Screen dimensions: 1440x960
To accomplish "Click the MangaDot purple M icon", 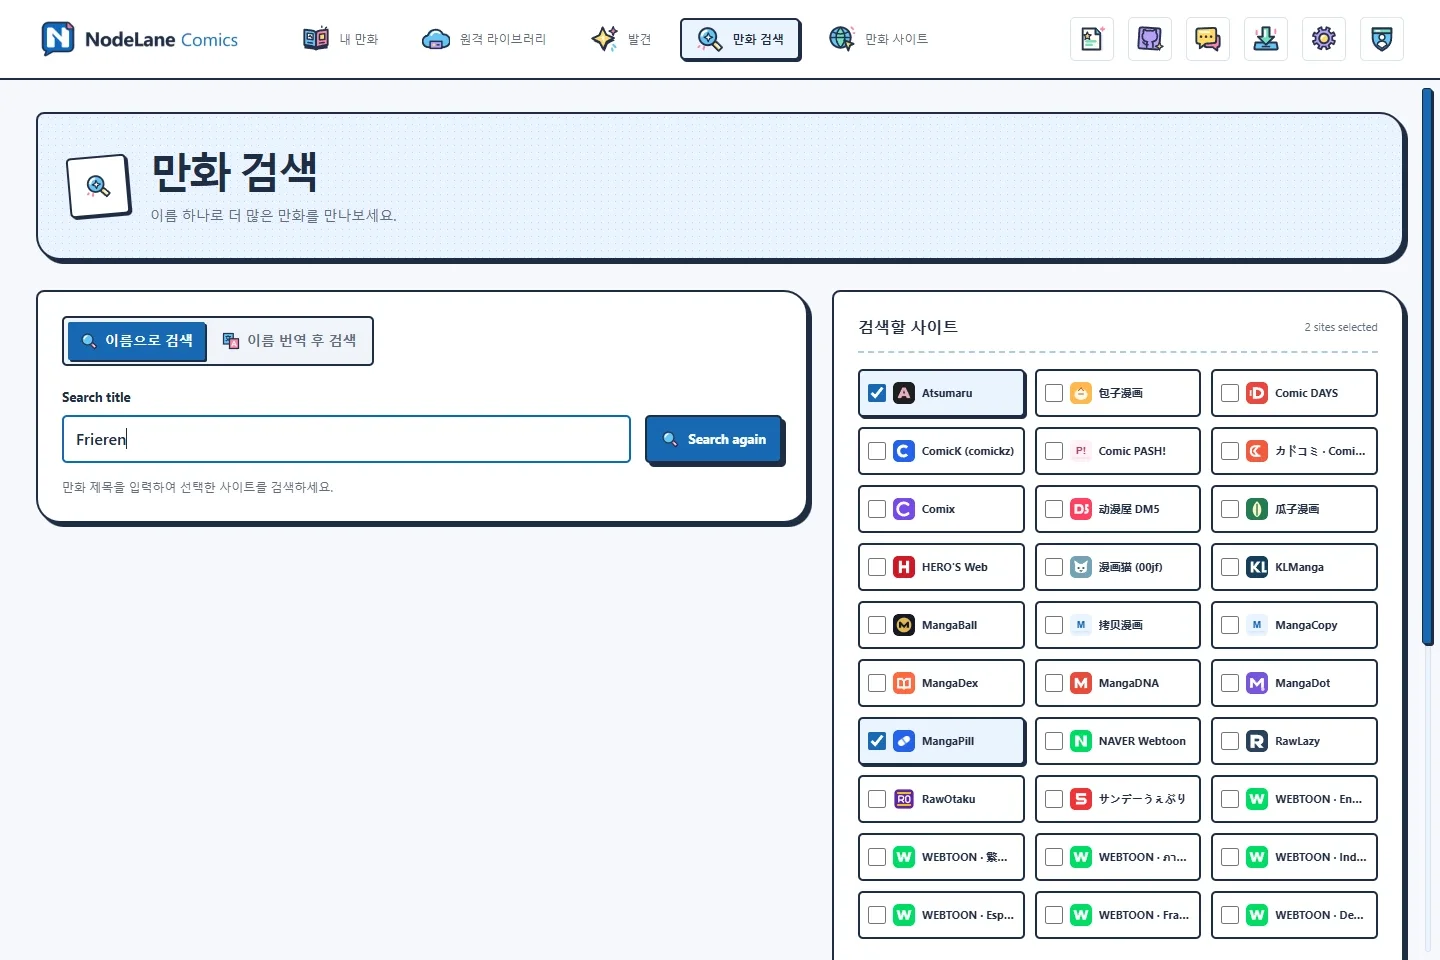I will [1257, 683].
